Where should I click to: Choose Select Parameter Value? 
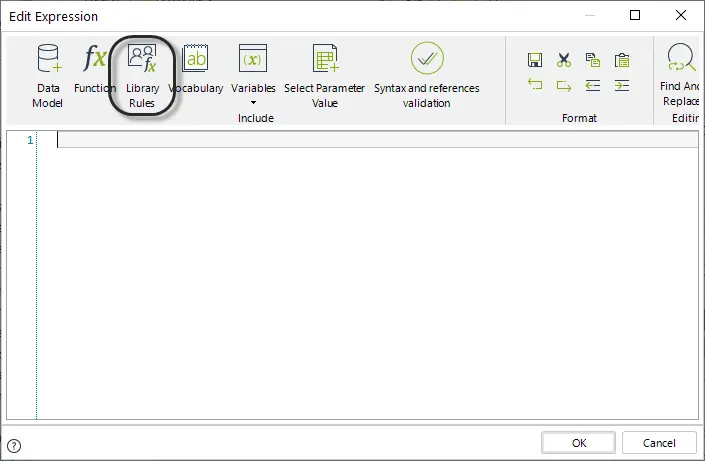pos(325,76)
